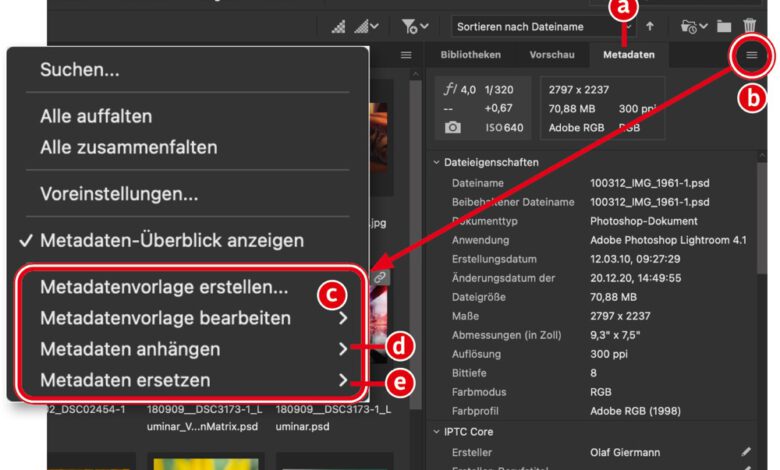Switch to the Bibliotheken tab
This screenshot has height=470, width=780.
pyautogui.click(x=471, y=55)
